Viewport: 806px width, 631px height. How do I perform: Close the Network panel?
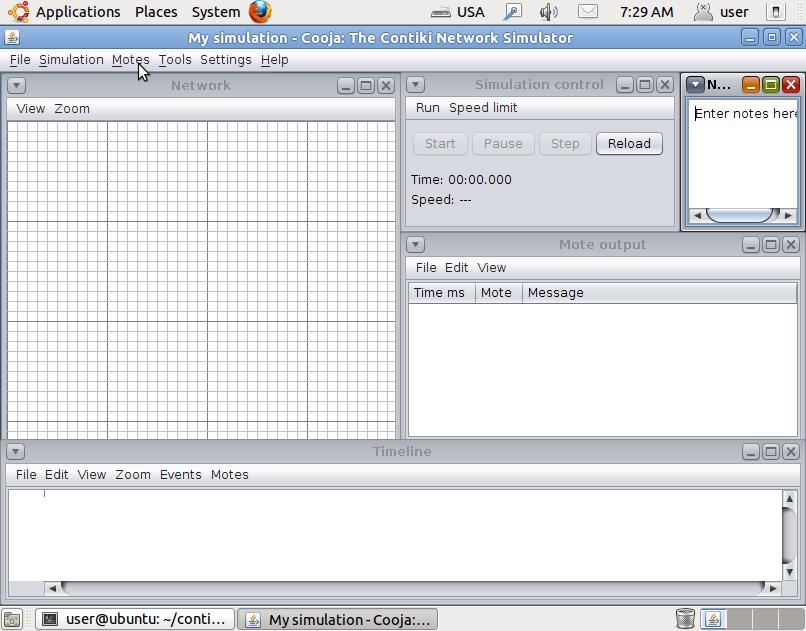(x=386, y=85)
